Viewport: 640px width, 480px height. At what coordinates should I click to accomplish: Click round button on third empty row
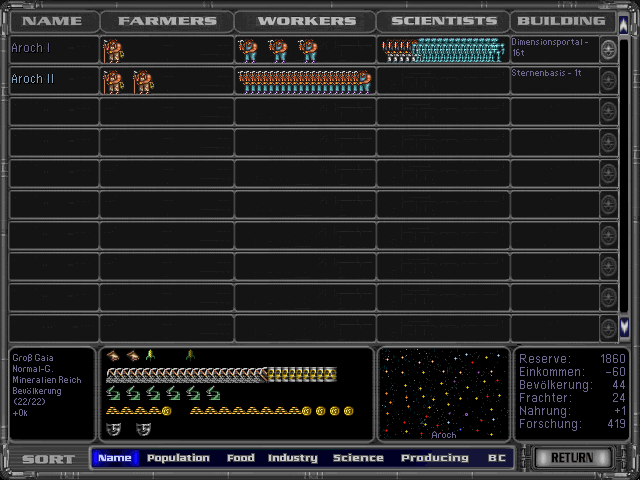pos(608,174)
